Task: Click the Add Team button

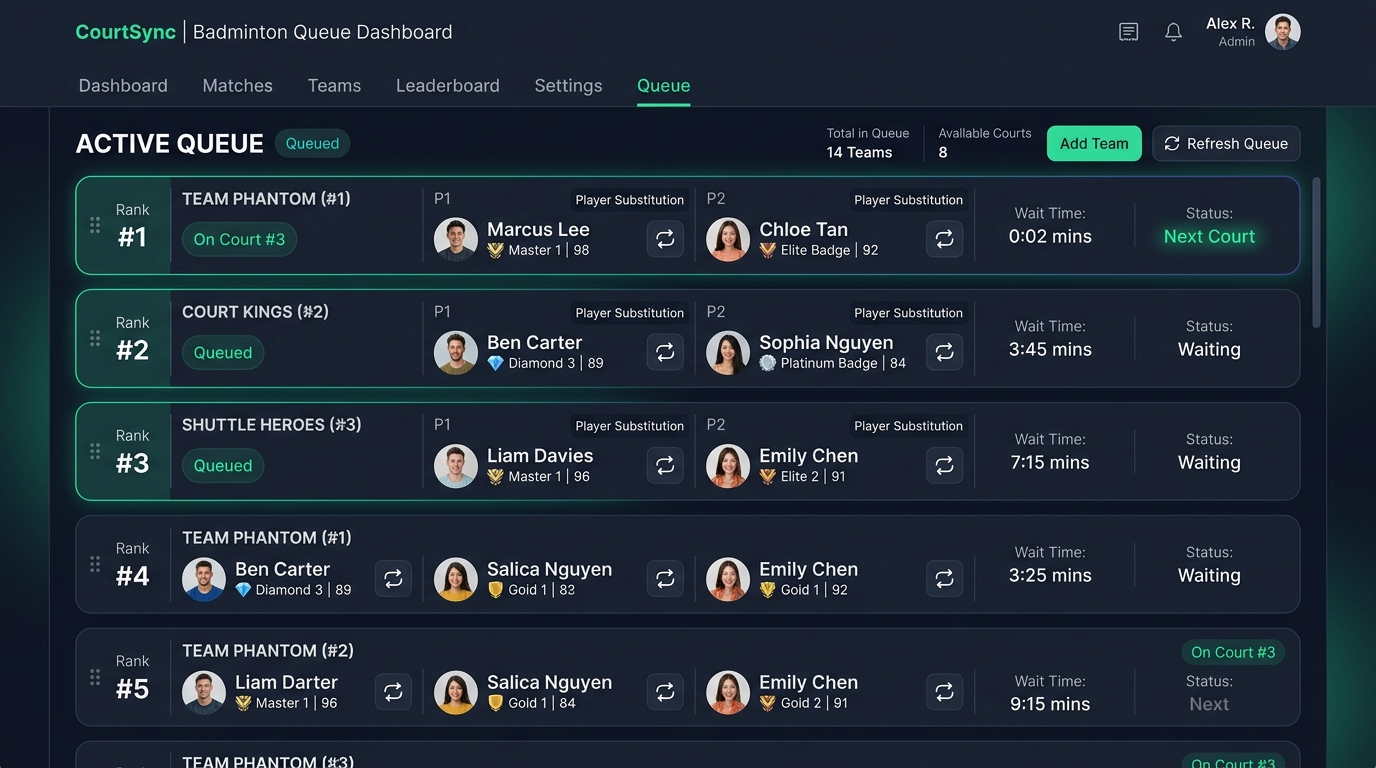Action: tap(1094, 143)
